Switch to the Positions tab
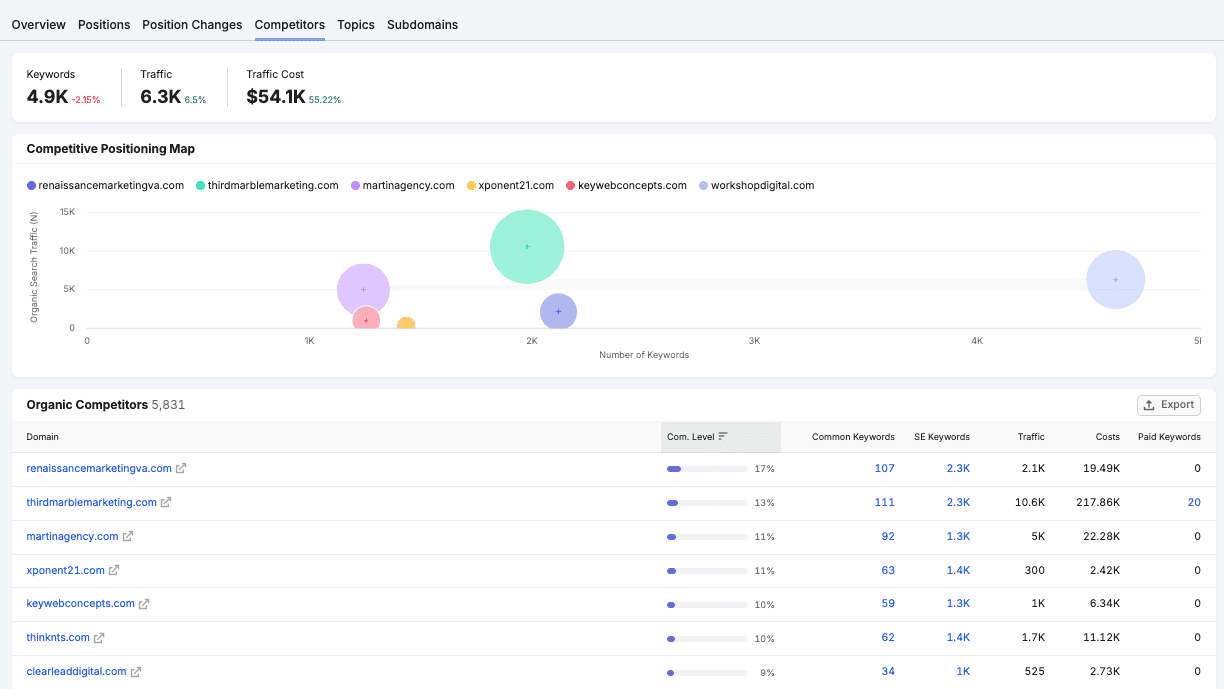1224x689 pixels. pos(104,24)
